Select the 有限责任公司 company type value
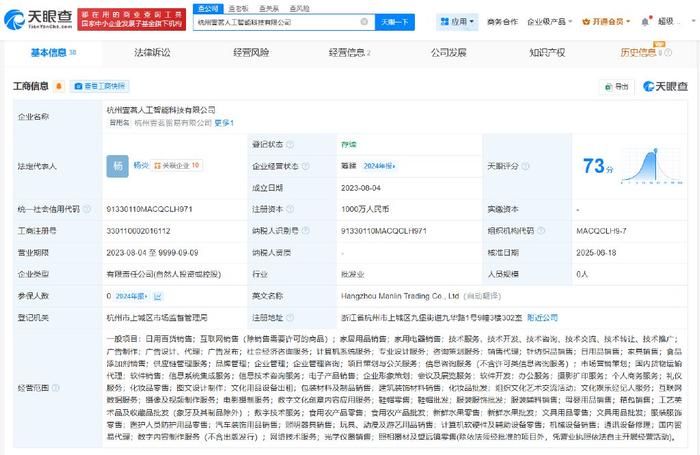The height and width of the screenshot is (455, 700). (163, 274)
